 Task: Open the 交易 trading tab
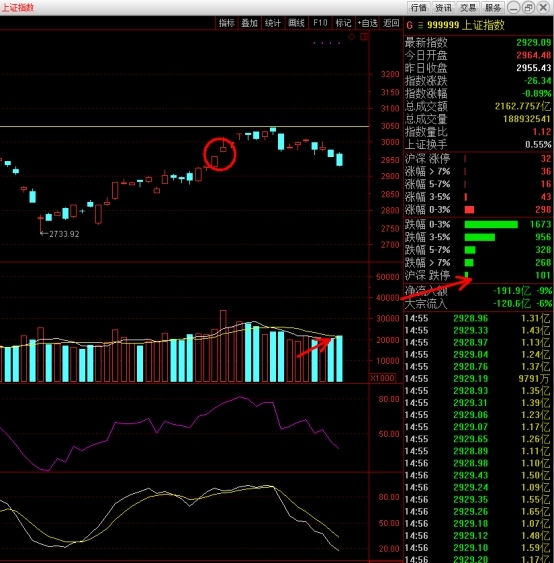(x=468, y=8)
